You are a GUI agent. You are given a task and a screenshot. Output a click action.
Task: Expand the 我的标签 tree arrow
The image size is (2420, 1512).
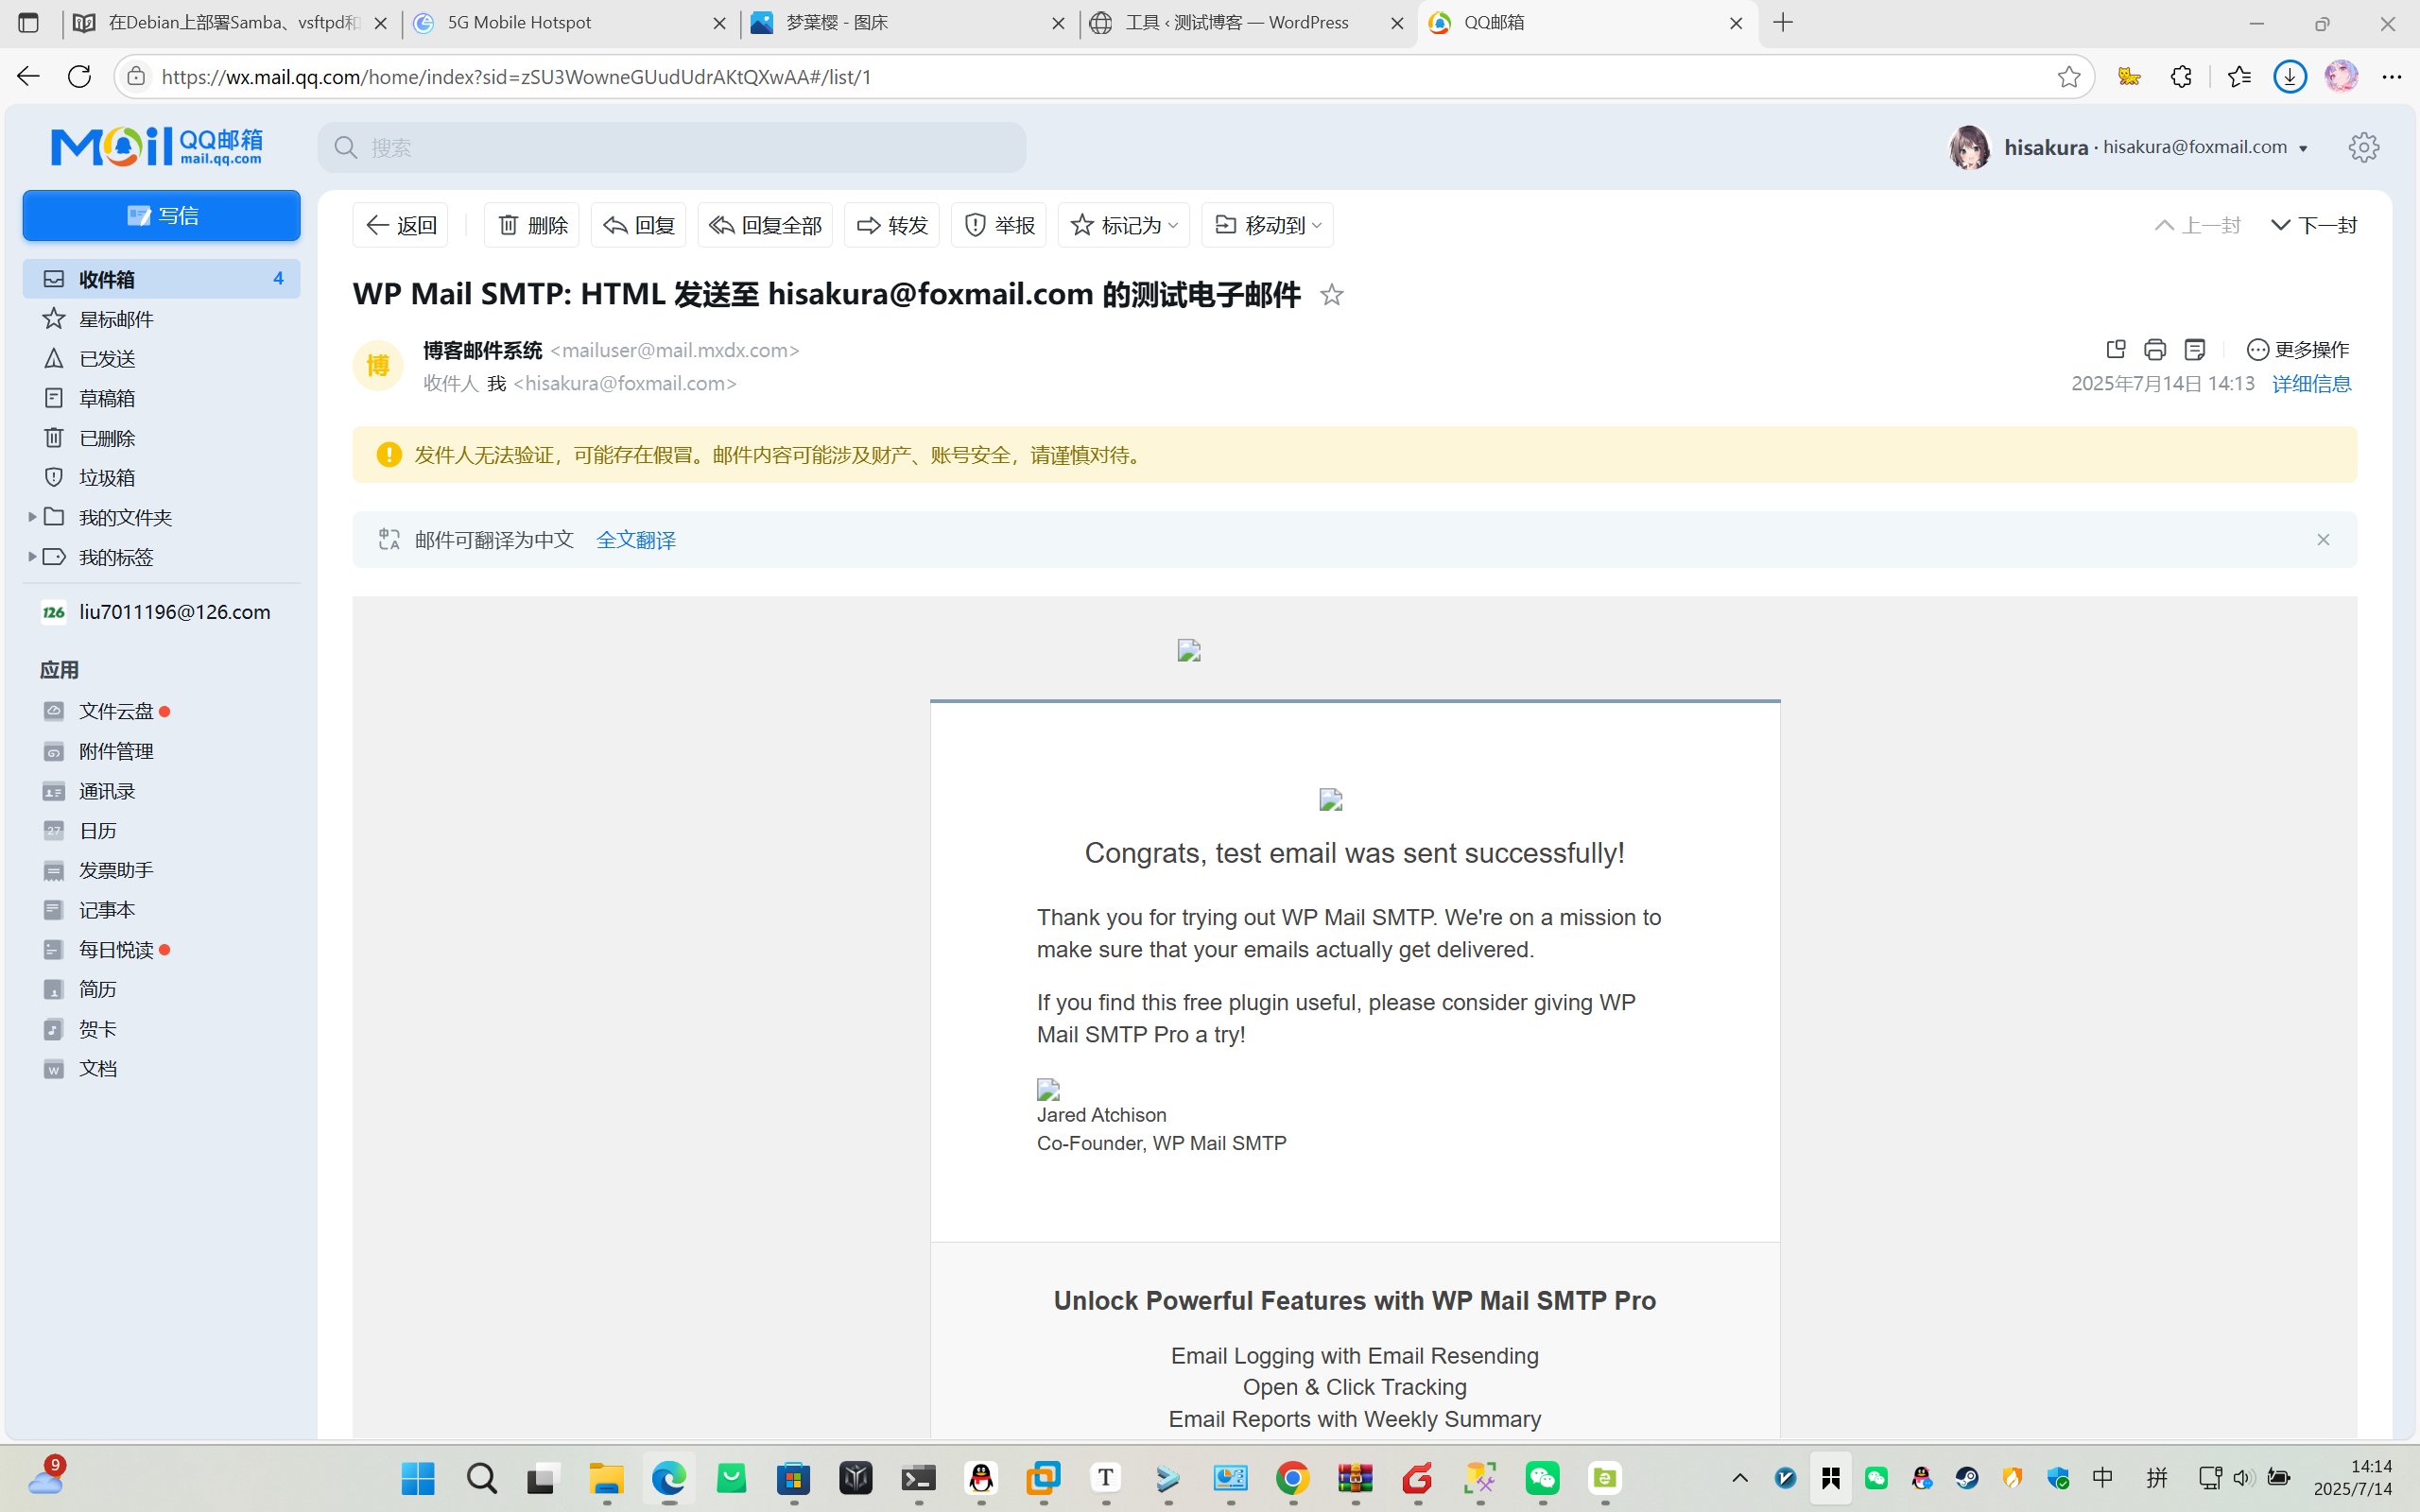tap(32, 556)
